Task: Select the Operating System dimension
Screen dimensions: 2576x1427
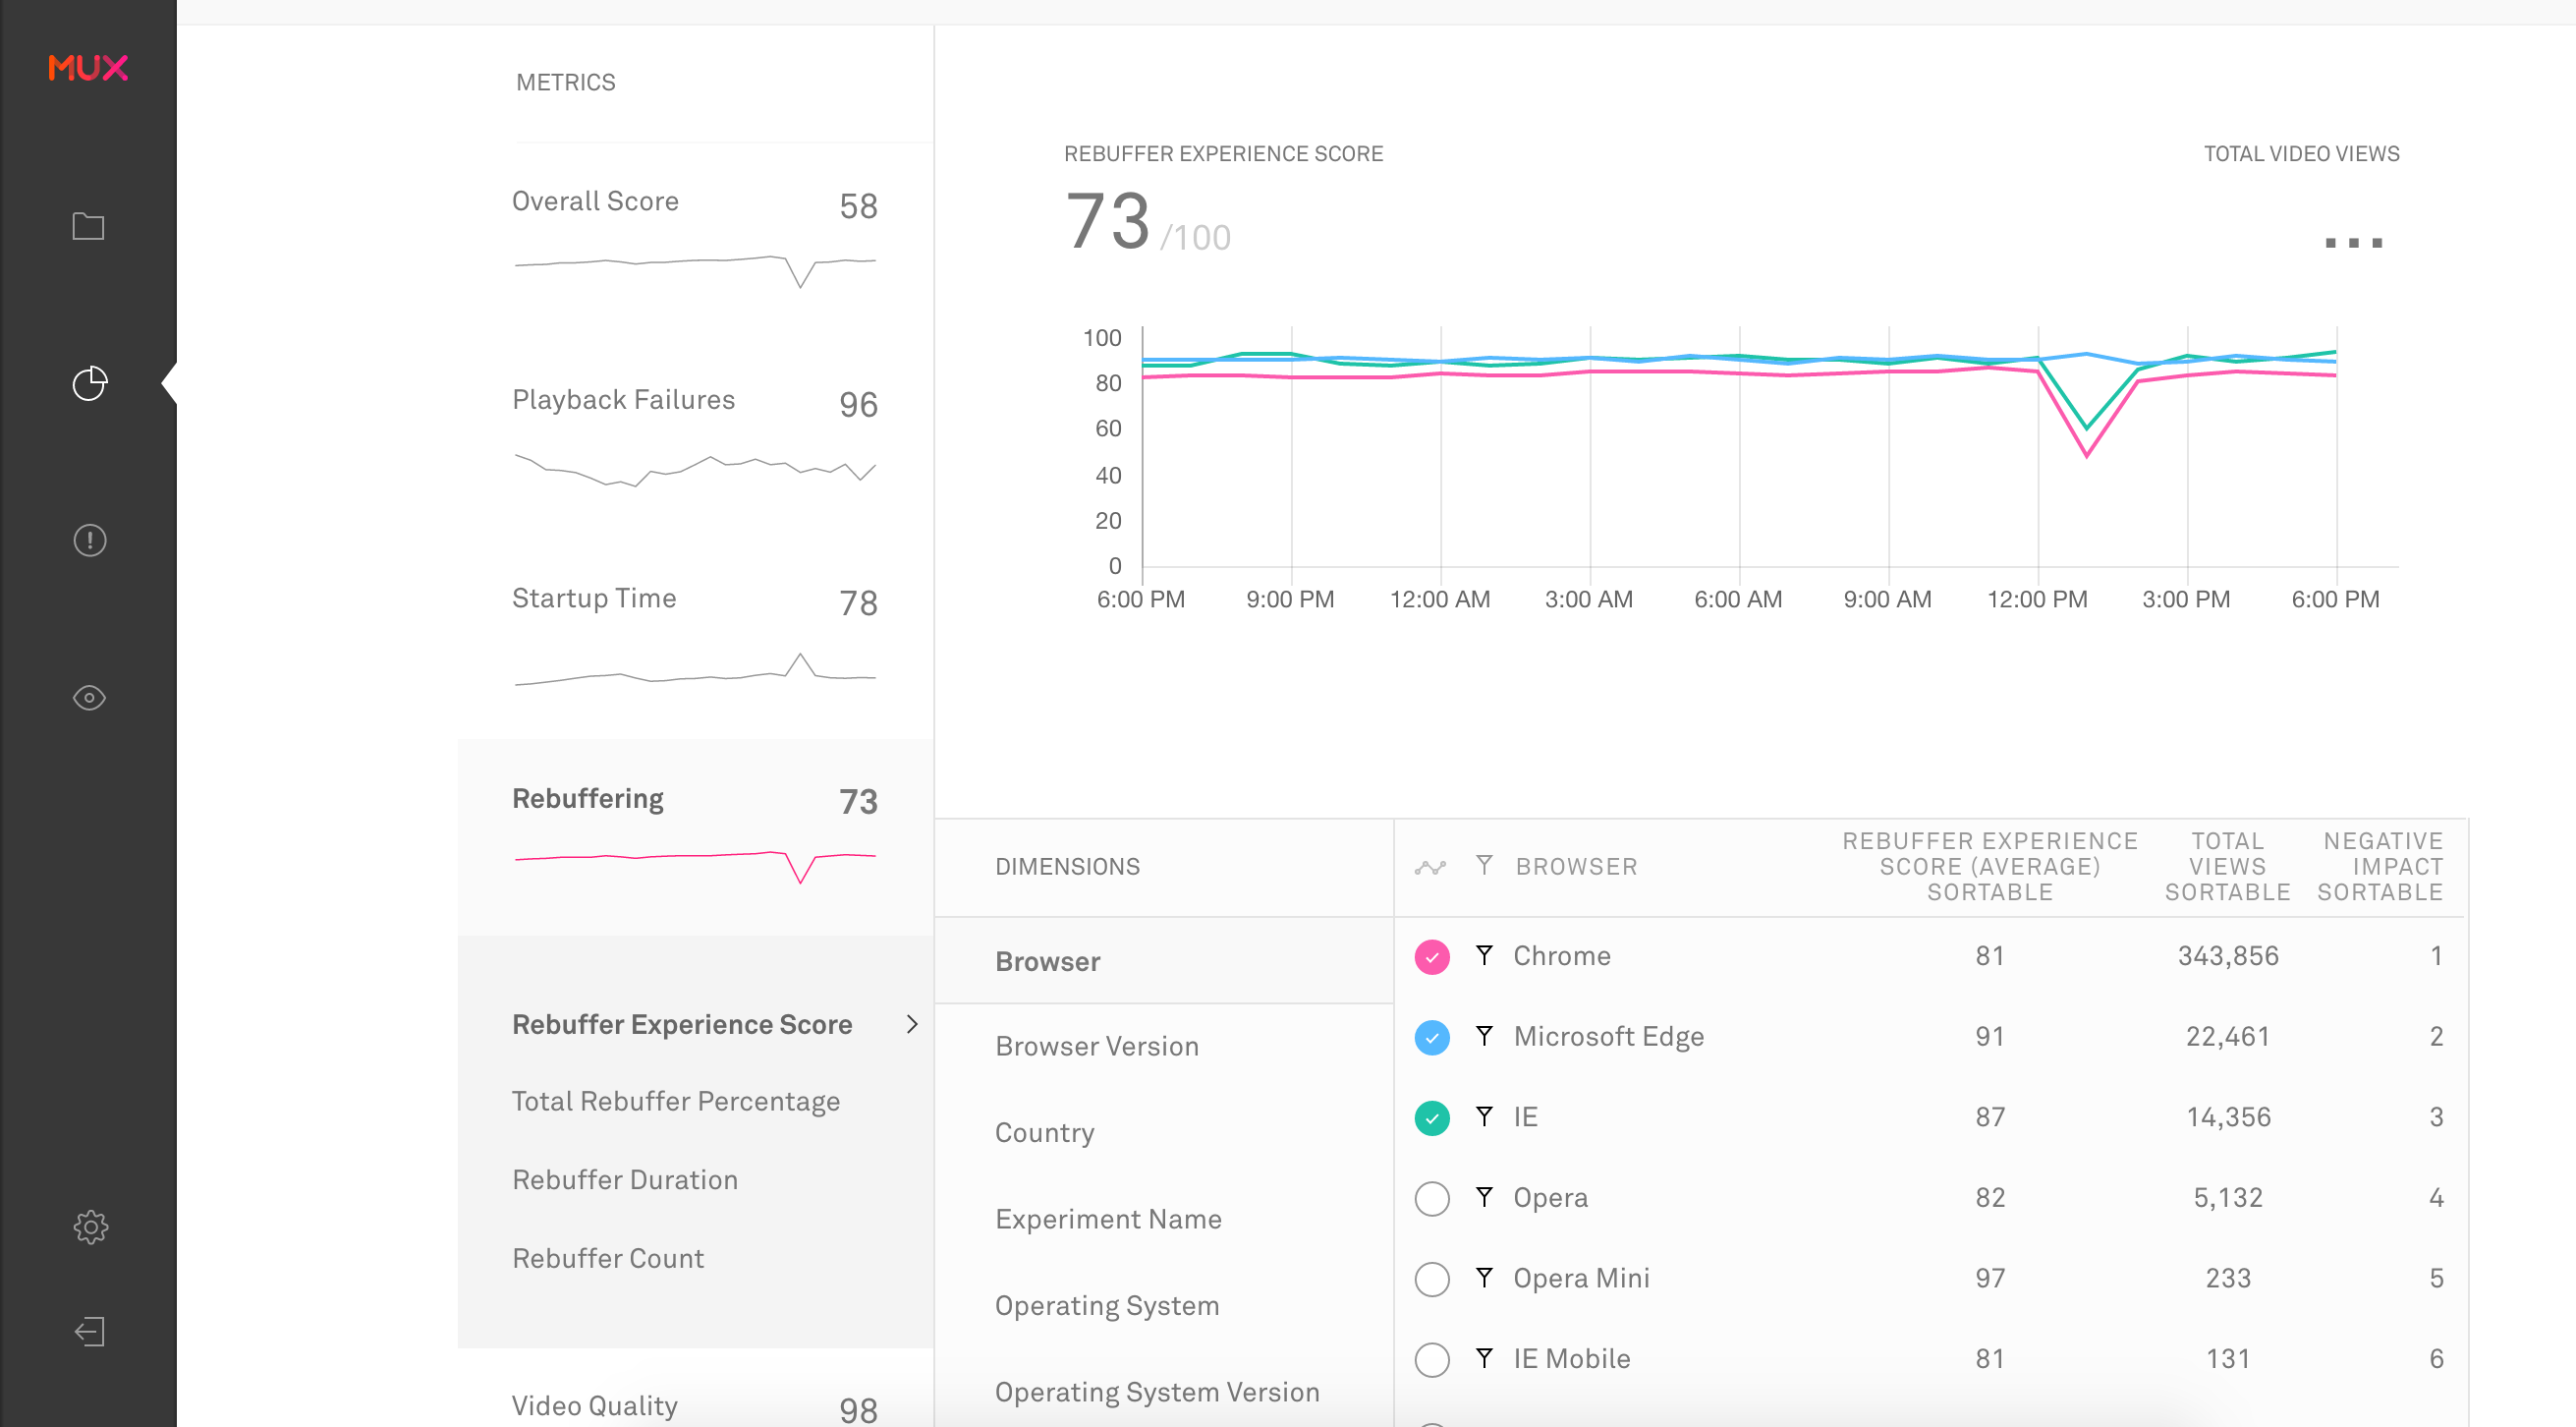Action: coord(1106,1305)
